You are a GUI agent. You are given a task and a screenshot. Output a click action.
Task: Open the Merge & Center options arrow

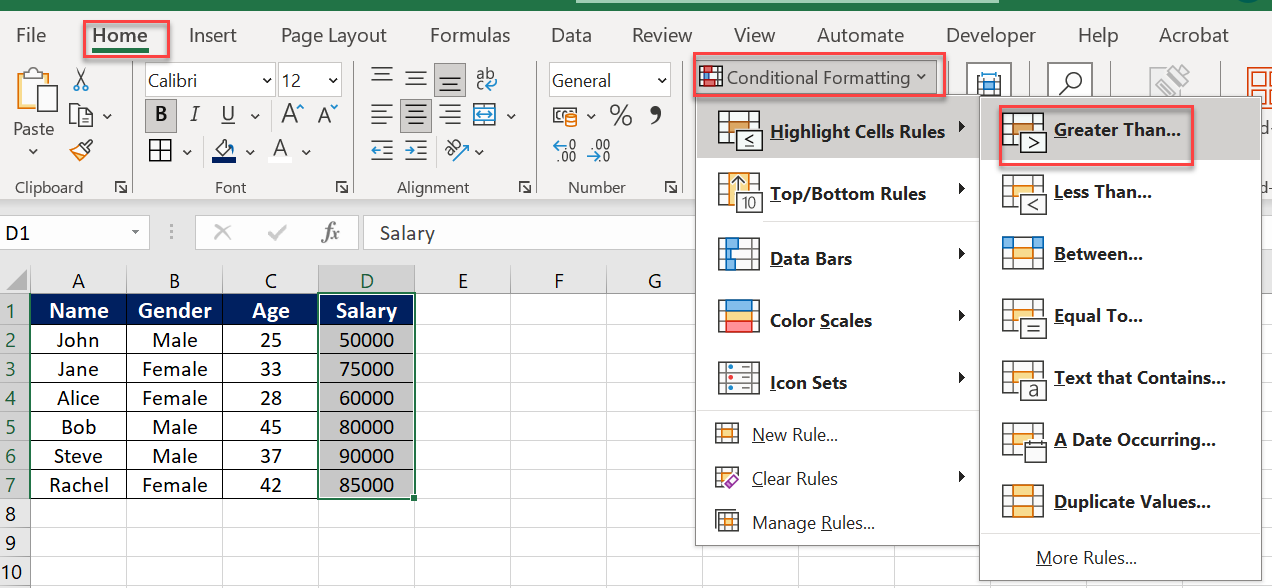point(511,116)
